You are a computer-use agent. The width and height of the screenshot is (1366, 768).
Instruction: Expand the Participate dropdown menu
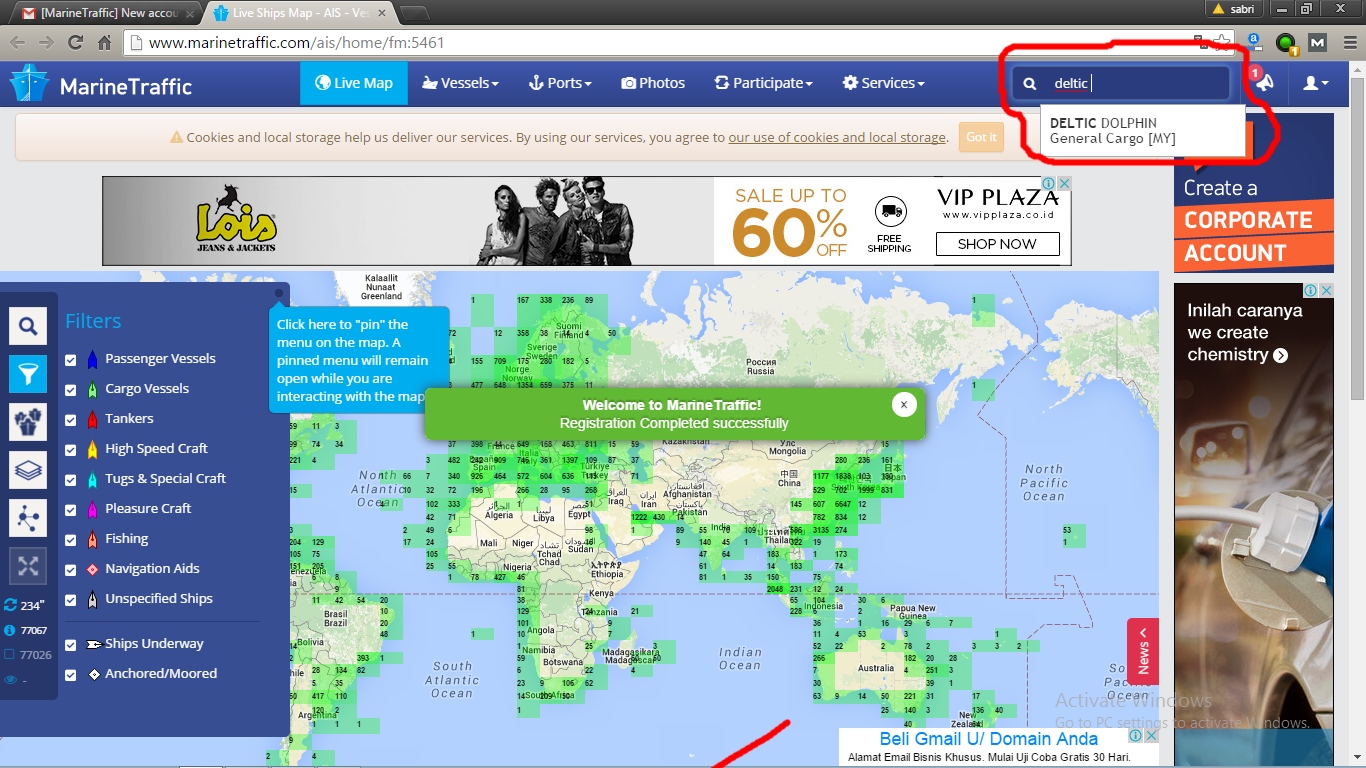(x=764, y=83)
